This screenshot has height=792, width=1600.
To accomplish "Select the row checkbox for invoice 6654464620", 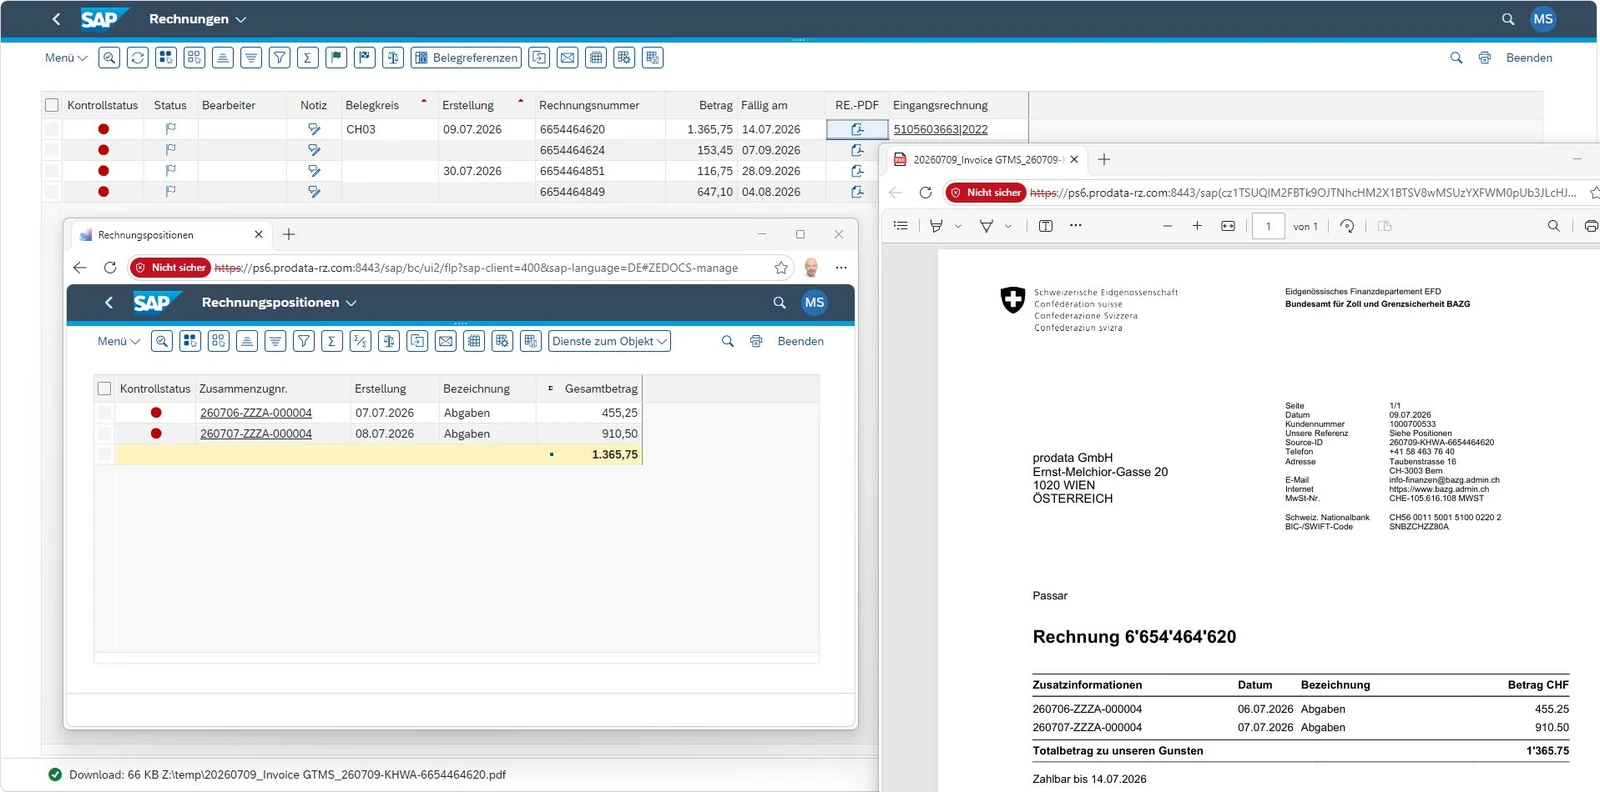I will click(x=52, y=129).
